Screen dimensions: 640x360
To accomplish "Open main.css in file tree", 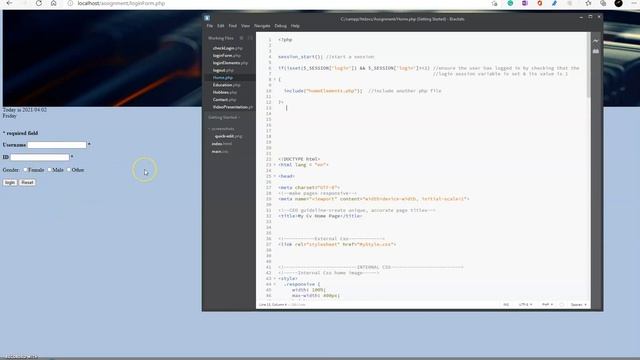I will point(220,151).
